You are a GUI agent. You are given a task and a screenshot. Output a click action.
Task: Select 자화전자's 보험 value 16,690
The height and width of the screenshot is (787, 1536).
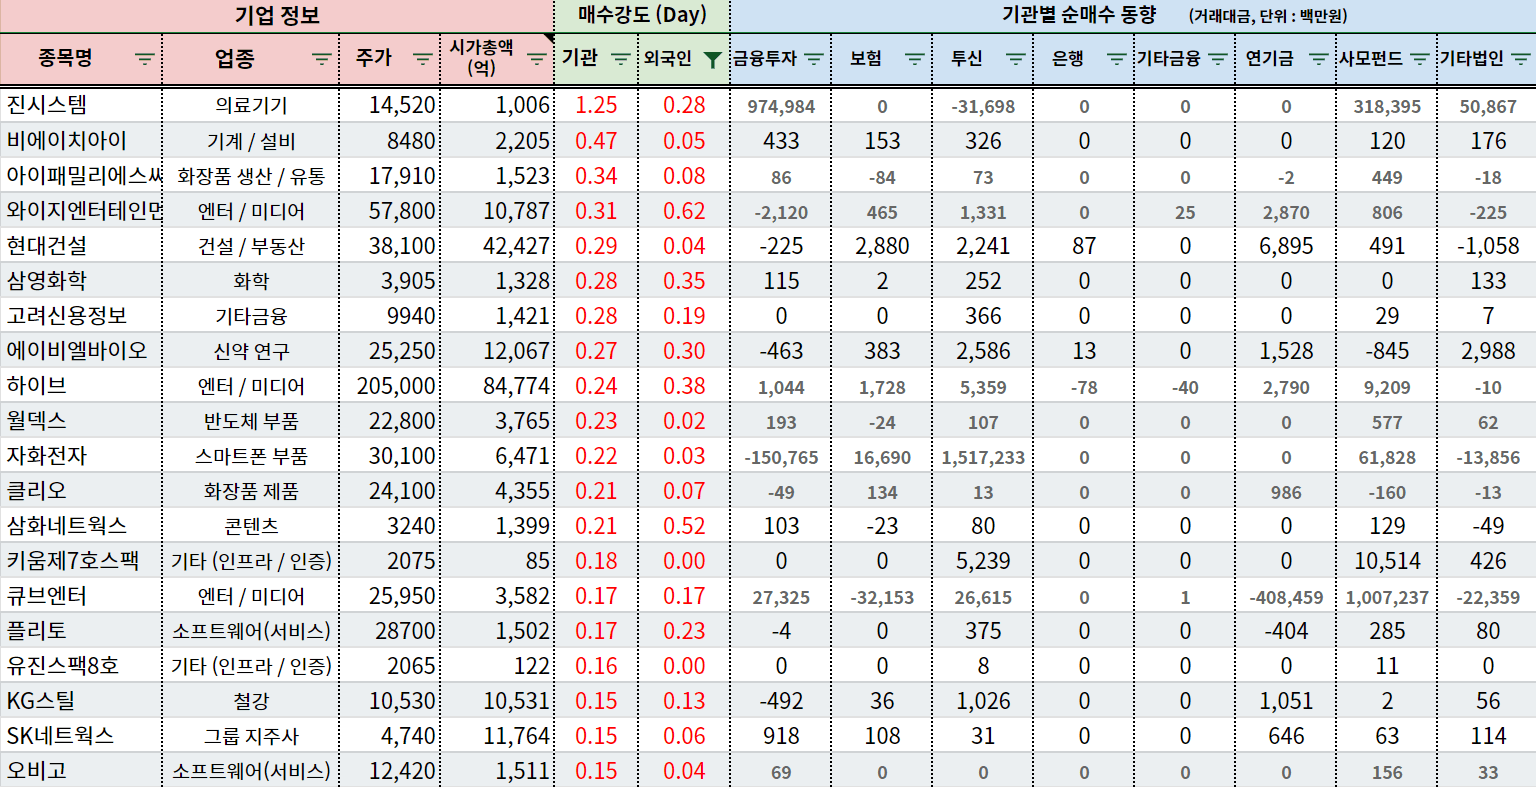[882, 455]
